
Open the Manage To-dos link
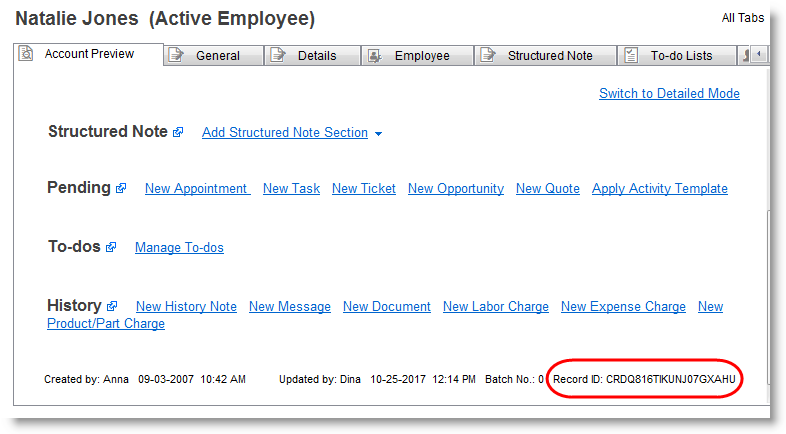click(x=179, y=247)
